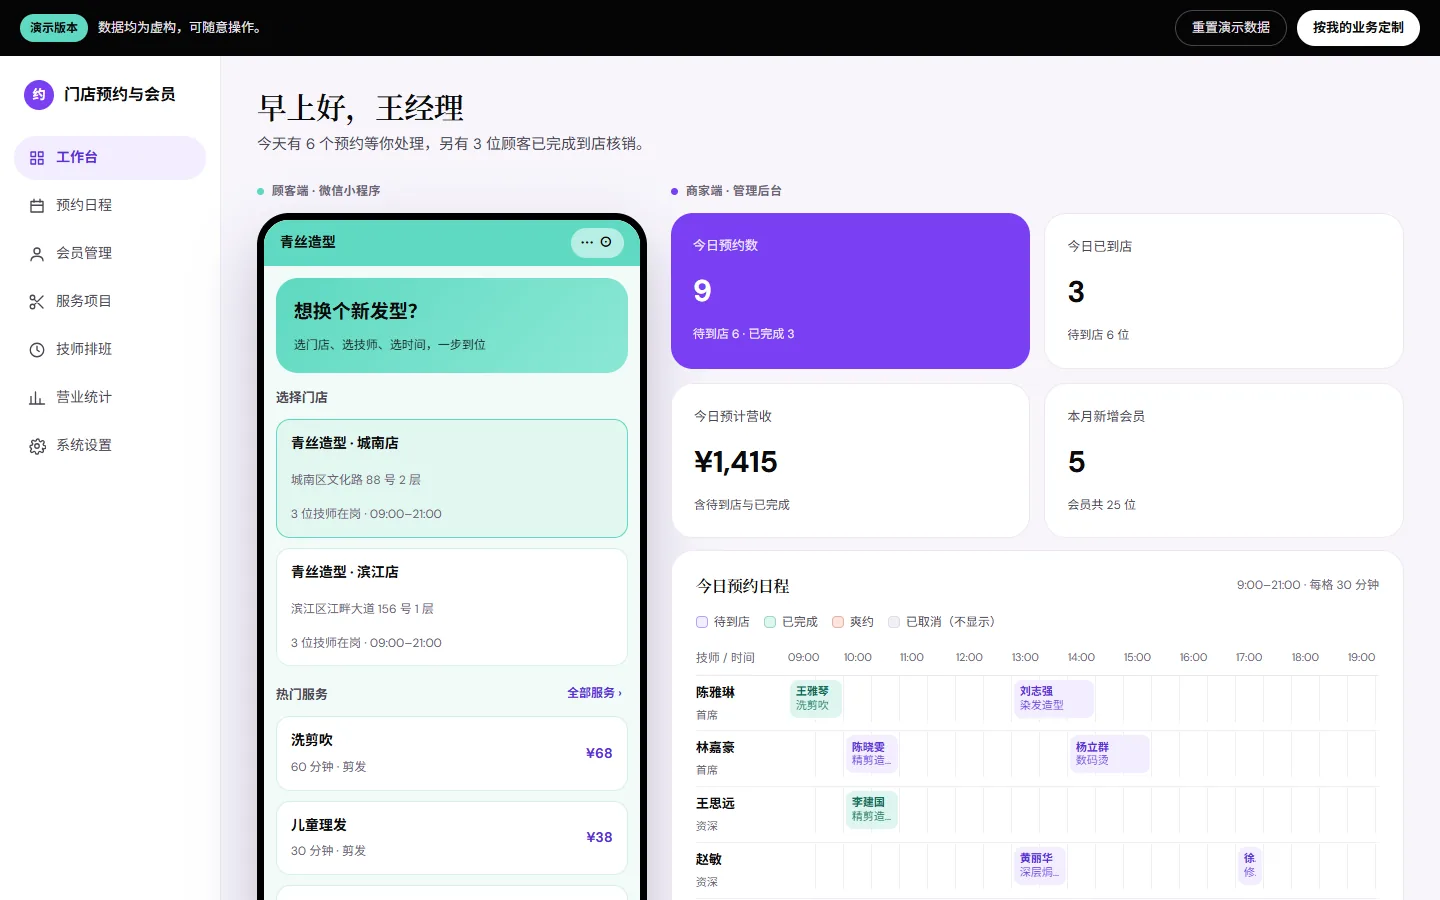Click the person icon beside 会员管理
The image size is (1440, 900).
pos(37,254)
